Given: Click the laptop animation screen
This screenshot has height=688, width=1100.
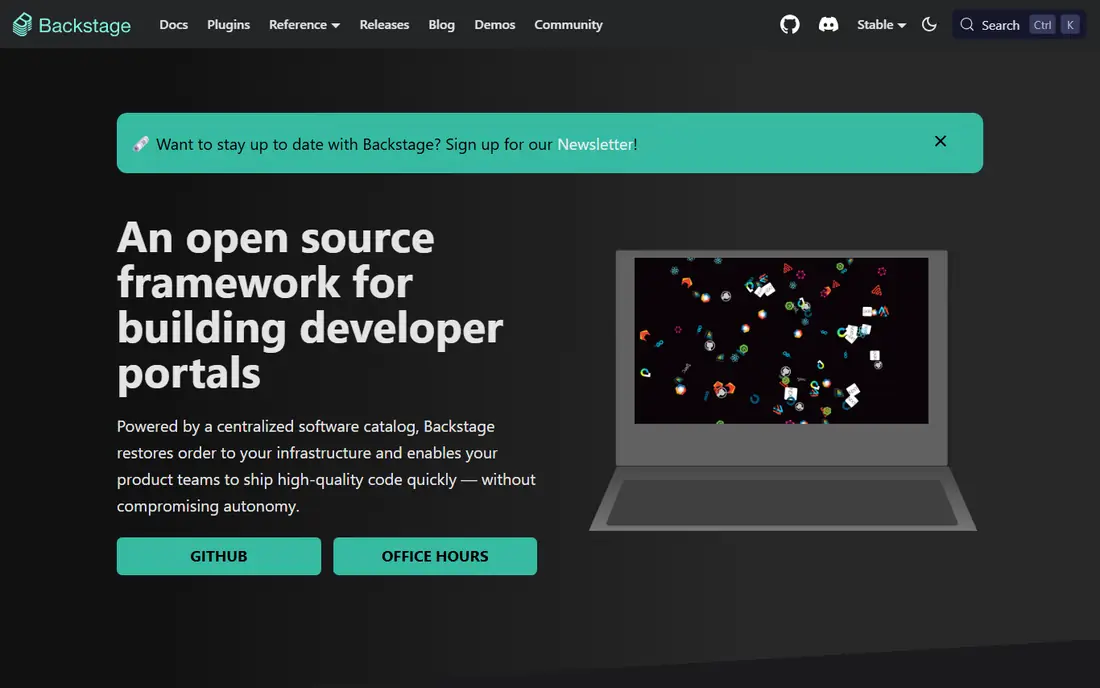Looking at the screenshot, I should (x=781, y=341).
